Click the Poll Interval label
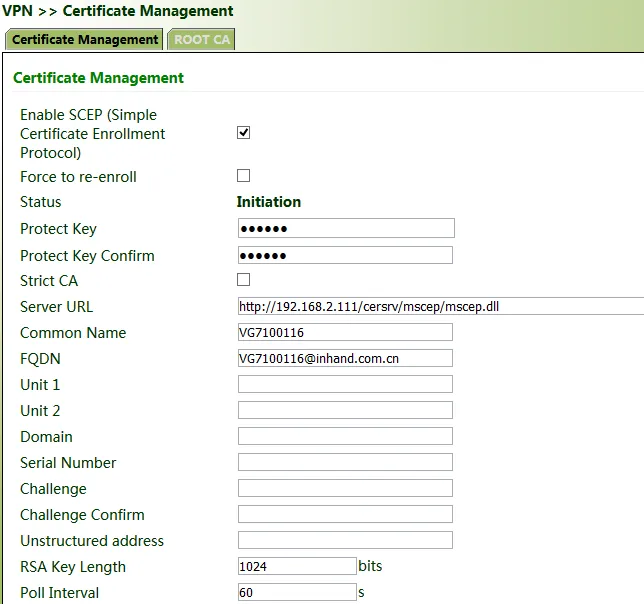Screen dimensions: 644x604 tap(60, 593)
